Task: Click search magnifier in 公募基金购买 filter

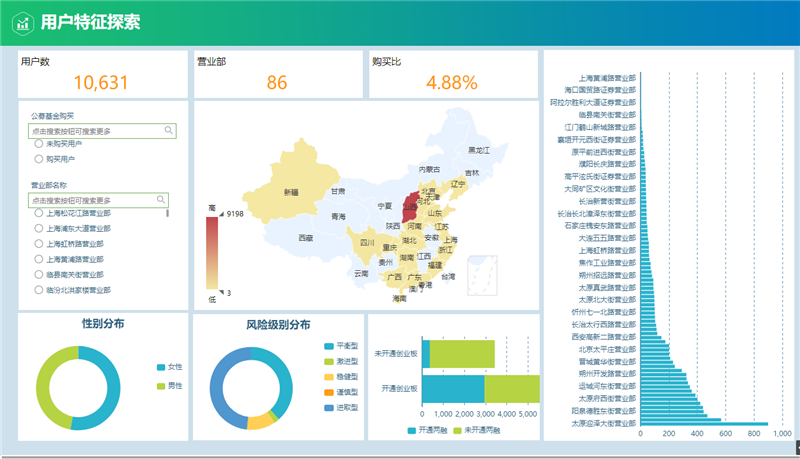Action: point(168,130)
